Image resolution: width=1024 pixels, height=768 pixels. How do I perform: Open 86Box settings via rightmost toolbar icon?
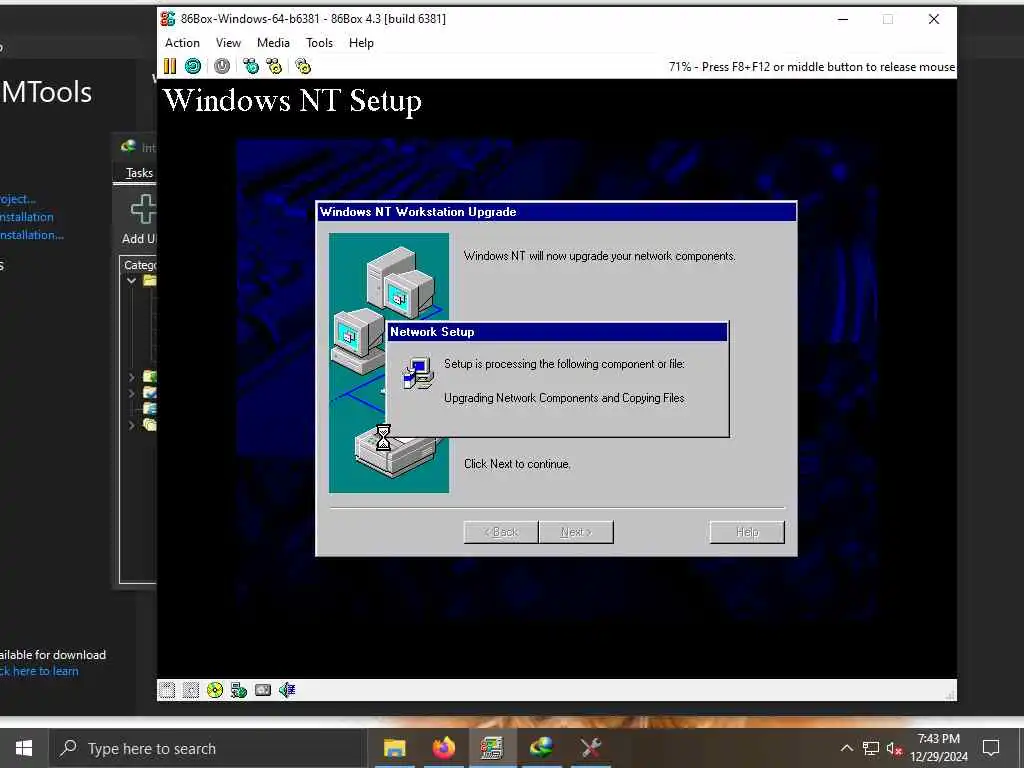pyautogui.click(x=303, y=66)
